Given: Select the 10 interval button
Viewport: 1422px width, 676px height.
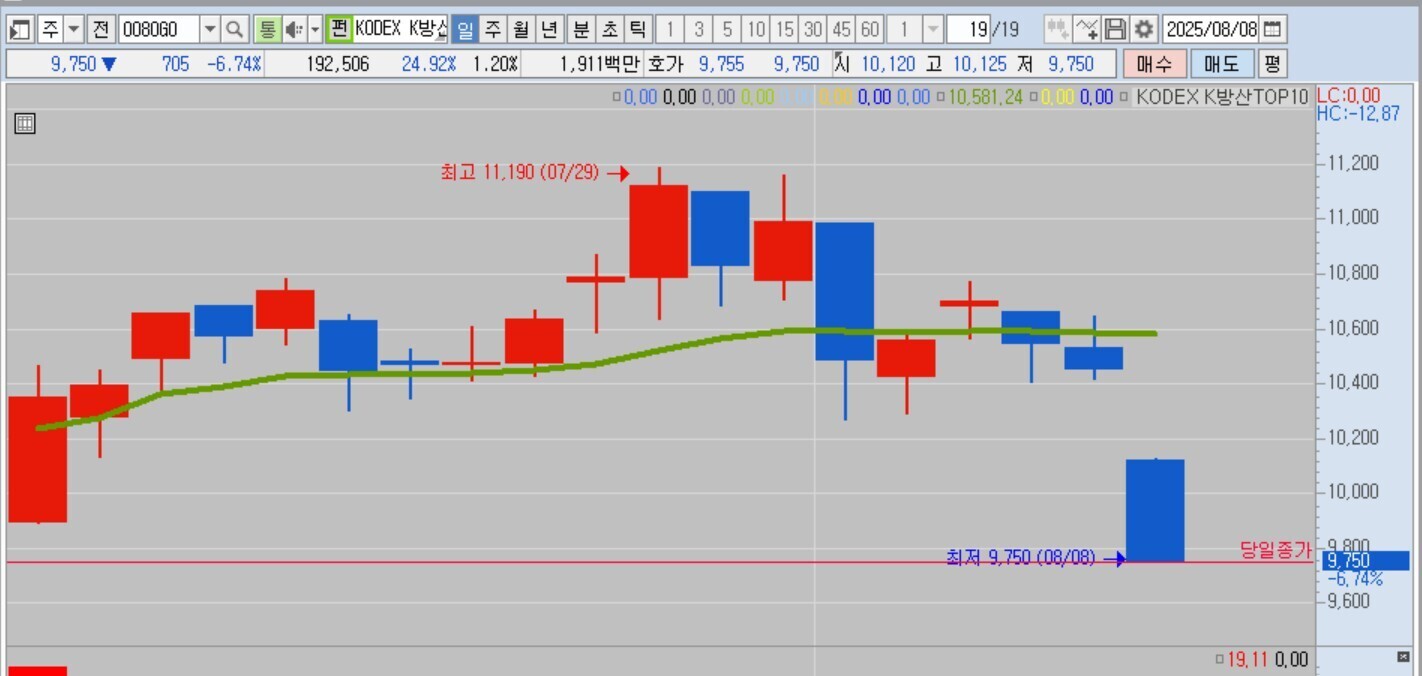Looking at the screenshot, I should pos(756,29).
